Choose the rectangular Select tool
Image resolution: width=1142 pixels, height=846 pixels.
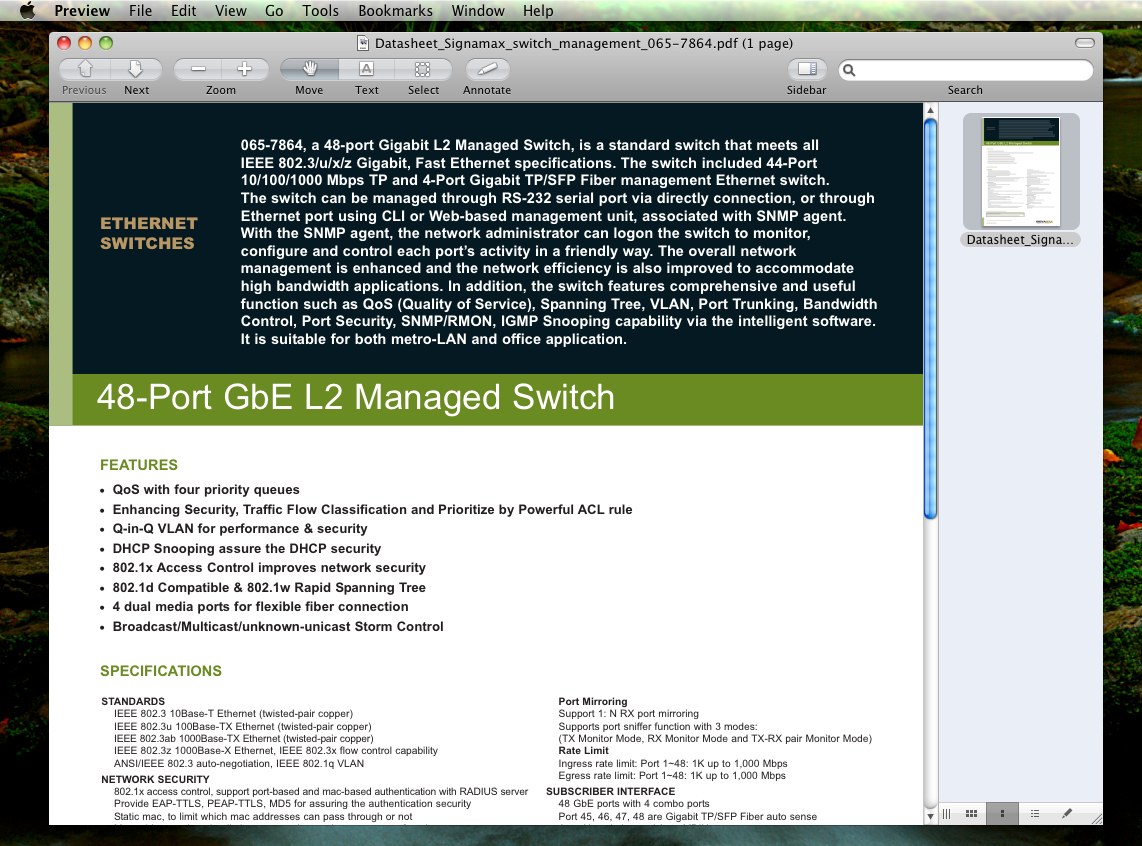tap(423, 69)
